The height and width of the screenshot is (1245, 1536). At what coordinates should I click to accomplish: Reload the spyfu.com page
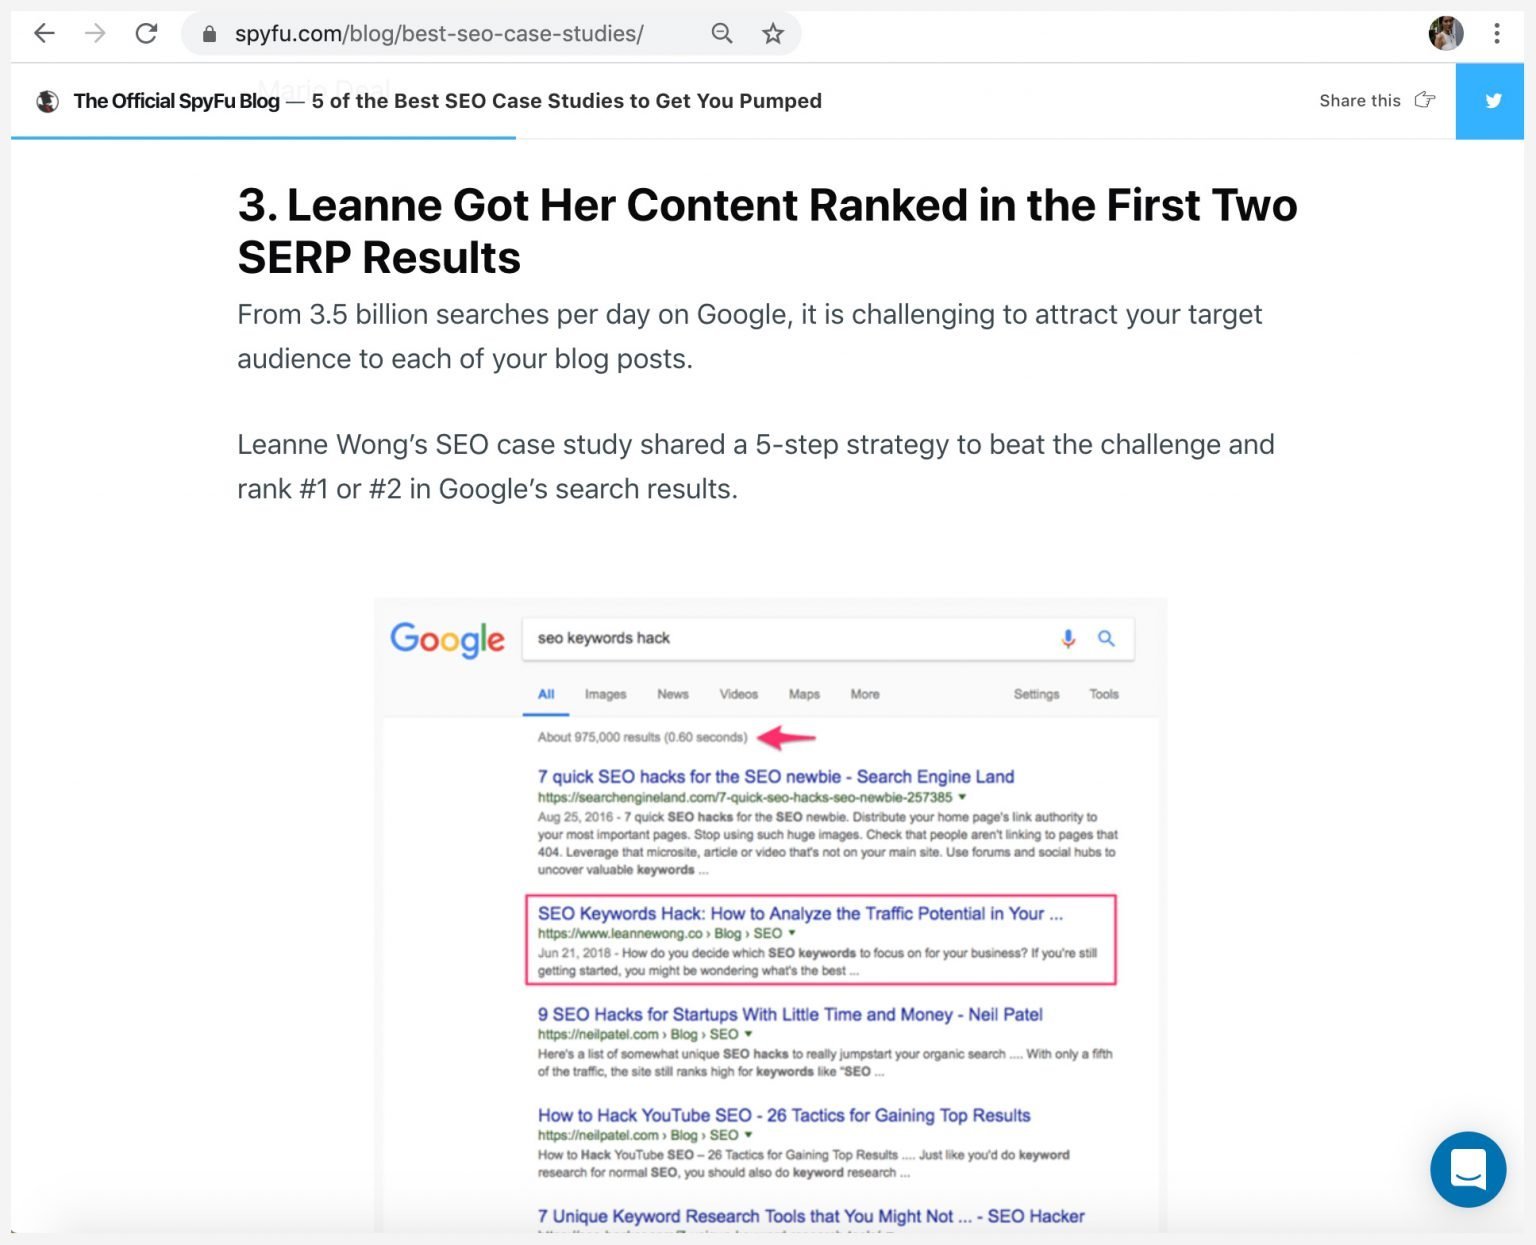pos(146,33)
